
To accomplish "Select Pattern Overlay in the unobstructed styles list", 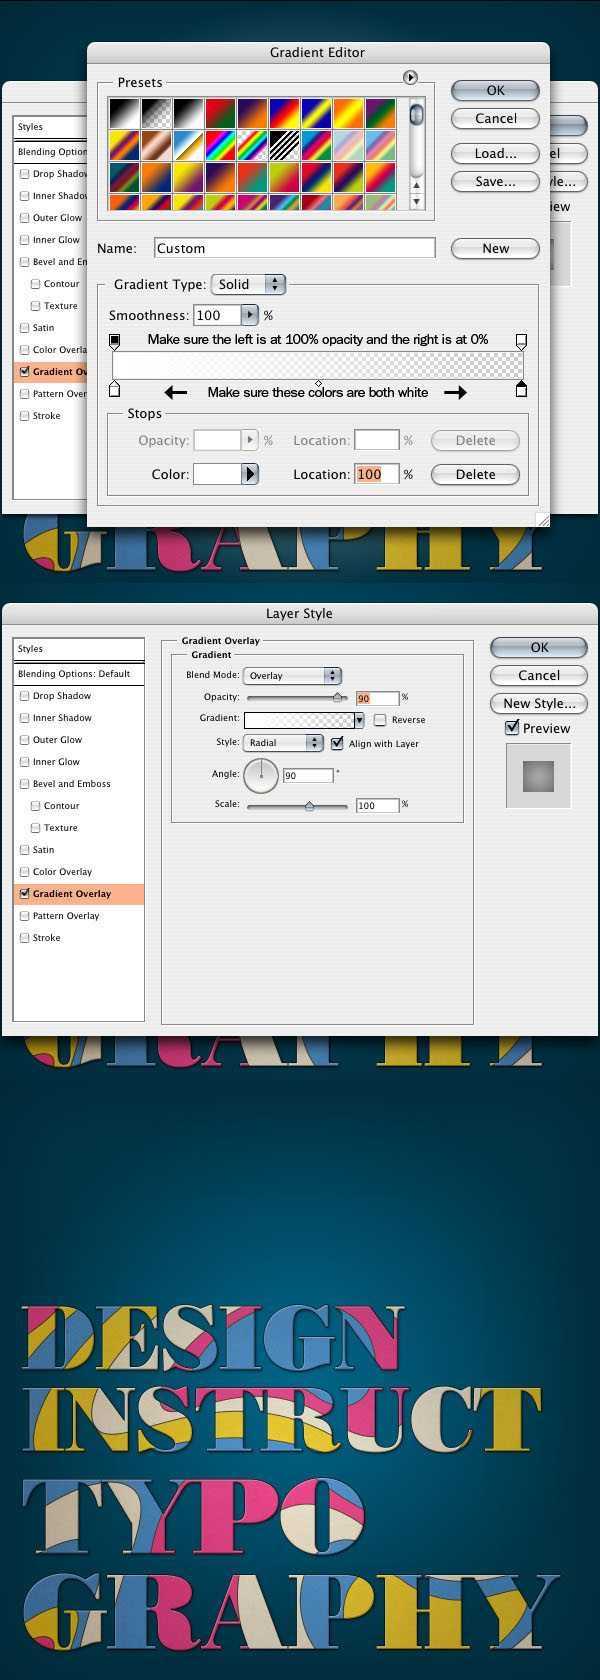I will pos(66,916).
